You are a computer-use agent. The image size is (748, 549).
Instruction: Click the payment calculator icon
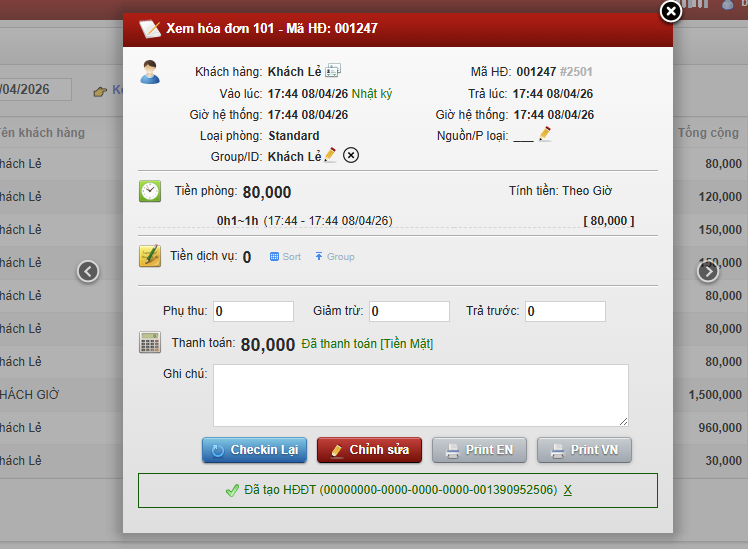coord(150,343)
